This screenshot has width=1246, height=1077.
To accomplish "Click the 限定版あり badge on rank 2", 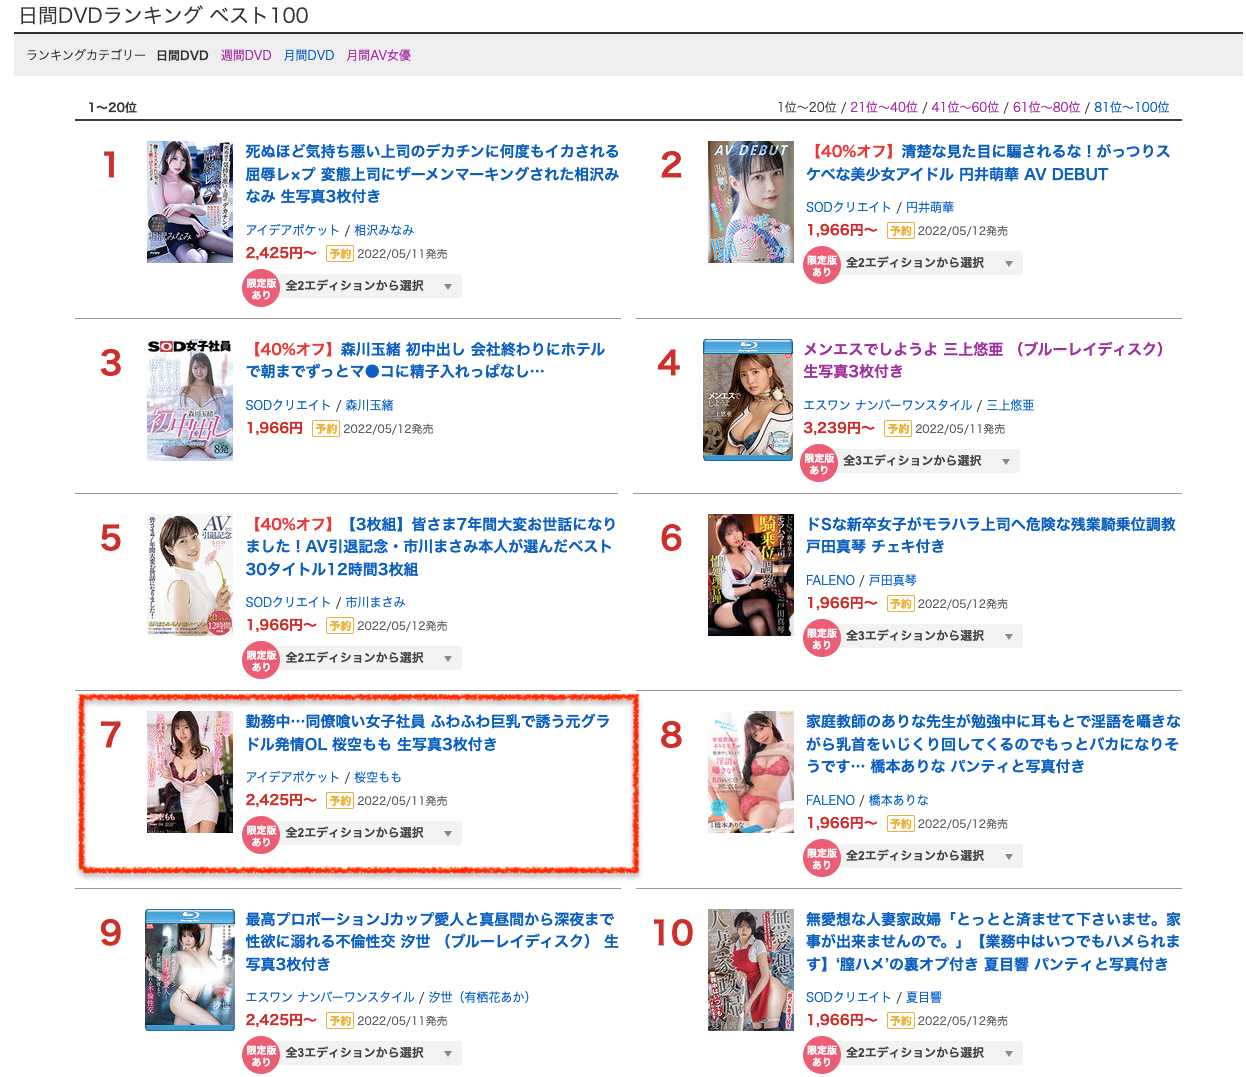I will pyautogui.click(x=822, y=266).
